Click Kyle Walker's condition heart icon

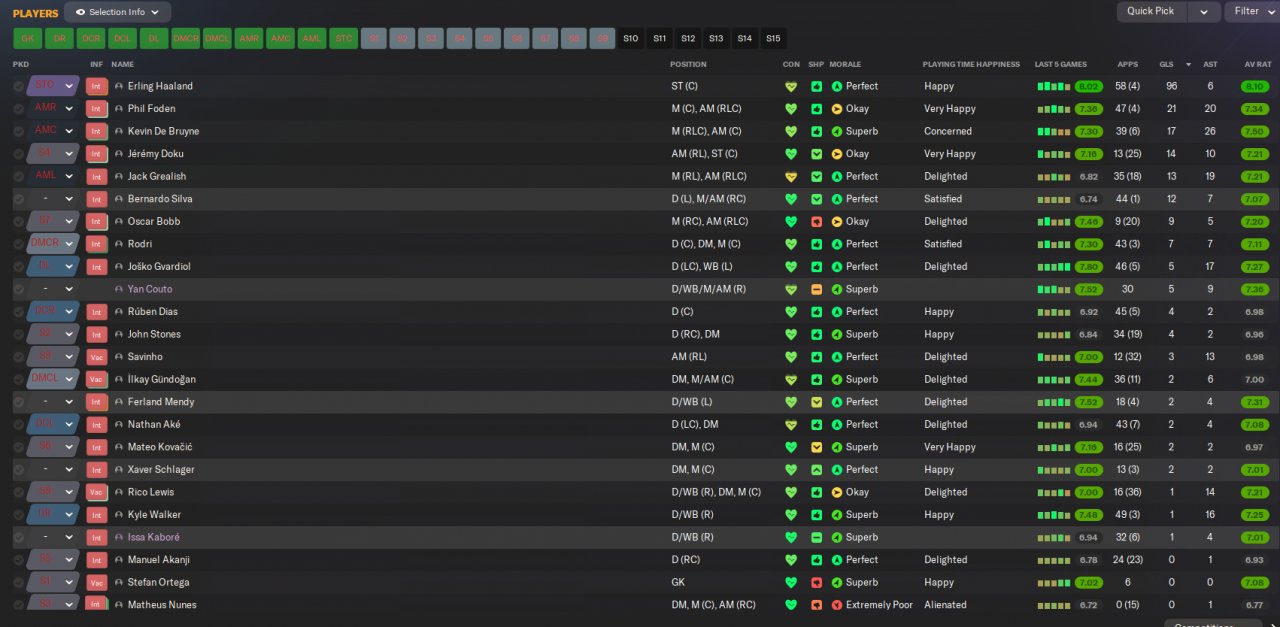point(791,515)
